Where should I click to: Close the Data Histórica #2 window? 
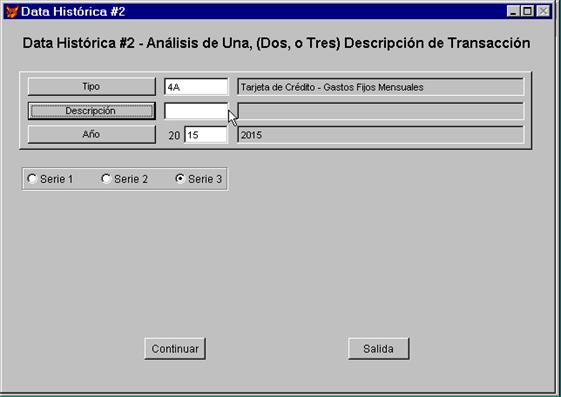pyautogui.click(x=543, y=11)
